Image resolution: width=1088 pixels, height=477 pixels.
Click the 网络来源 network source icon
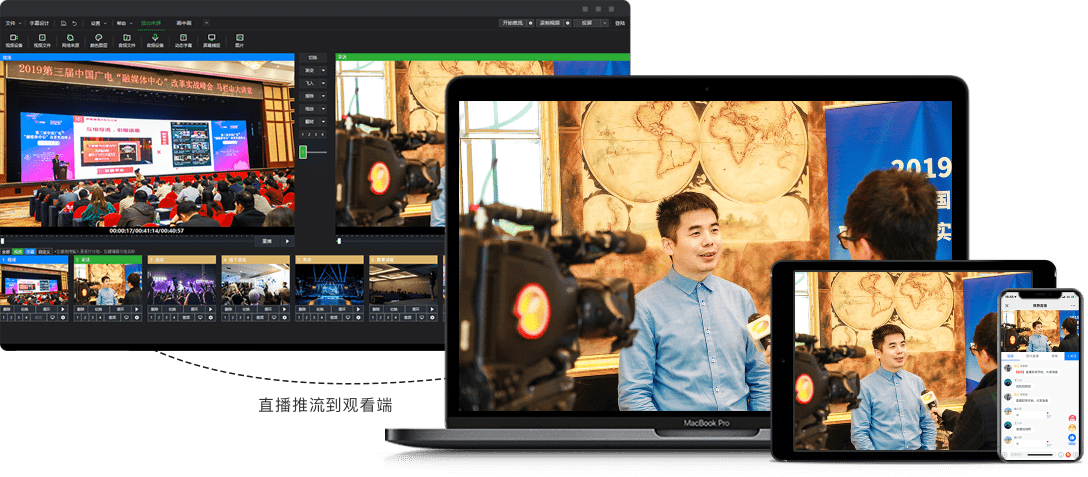click(69, 37)
